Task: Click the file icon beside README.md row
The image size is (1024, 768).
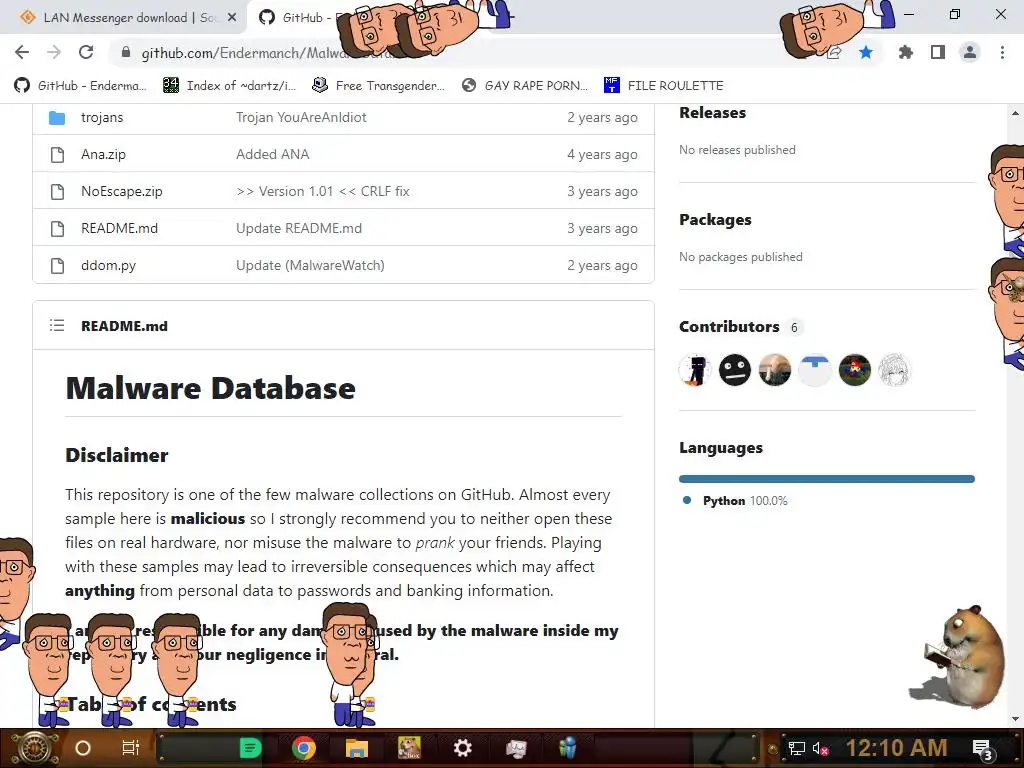Action: (57, 229)
